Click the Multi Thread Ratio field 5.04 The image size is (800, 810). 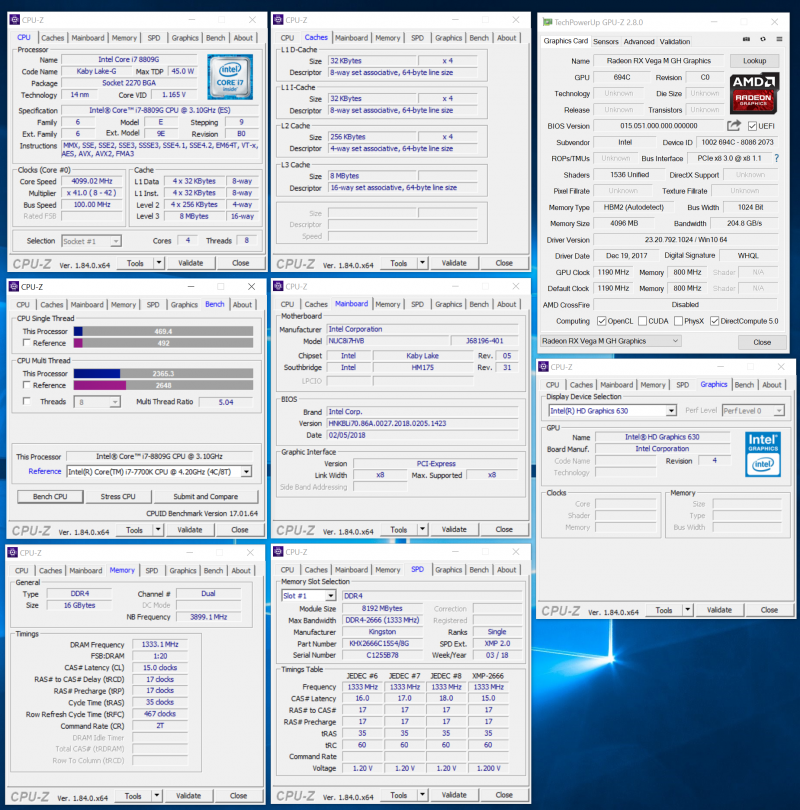226,402
